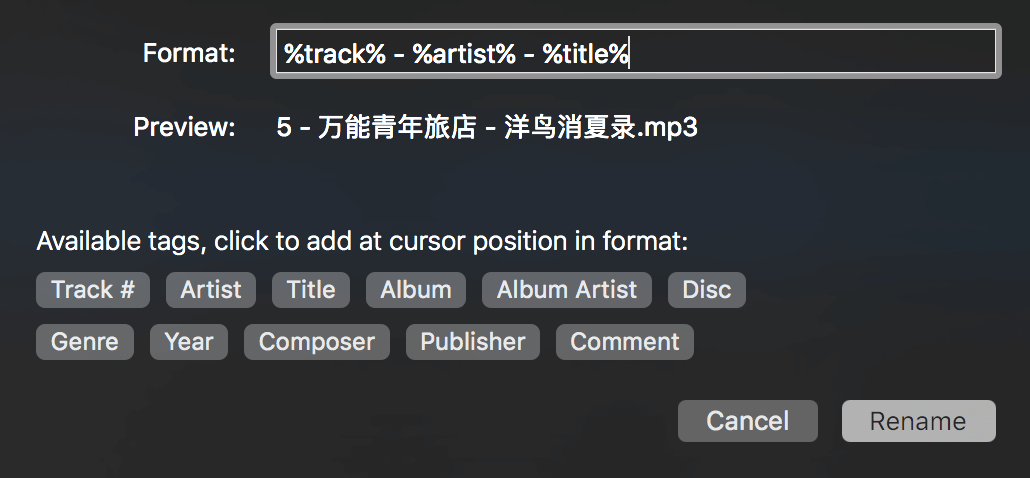Add the Disc tag to format
Screen dimensions: 1030x478
[x=707, y=290]
